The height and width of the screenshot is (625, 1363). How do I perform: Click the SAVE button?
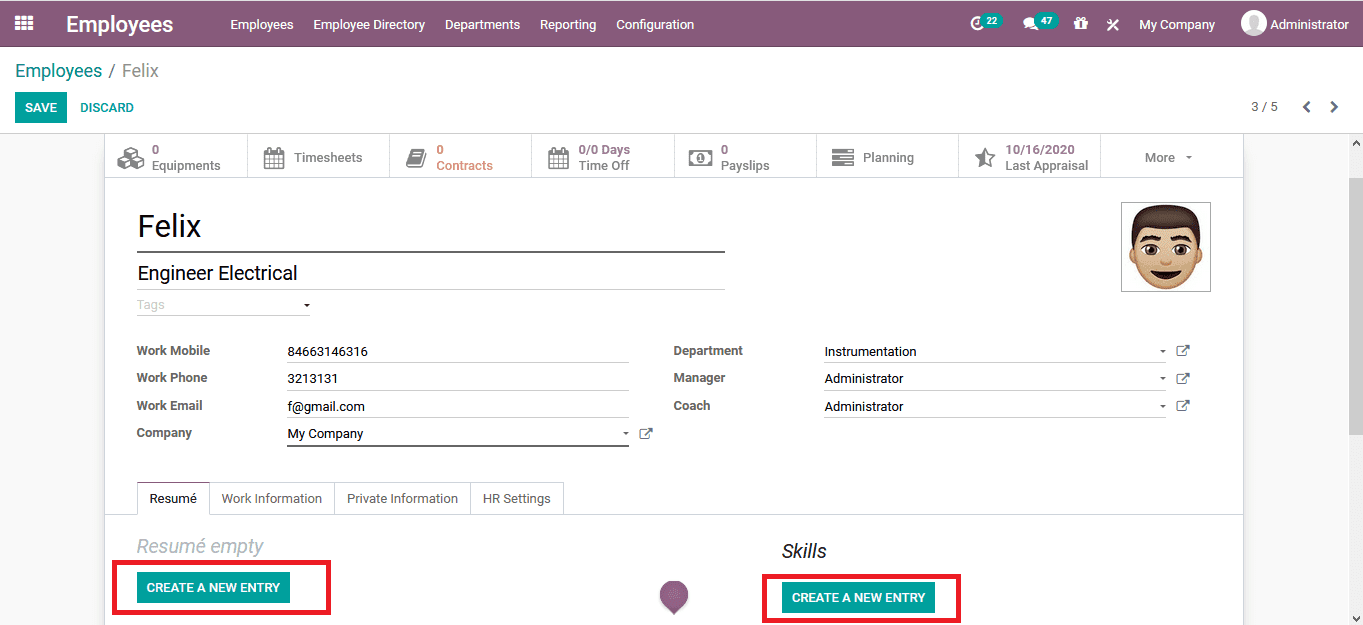pyautogui.click(x=41, y=107)
